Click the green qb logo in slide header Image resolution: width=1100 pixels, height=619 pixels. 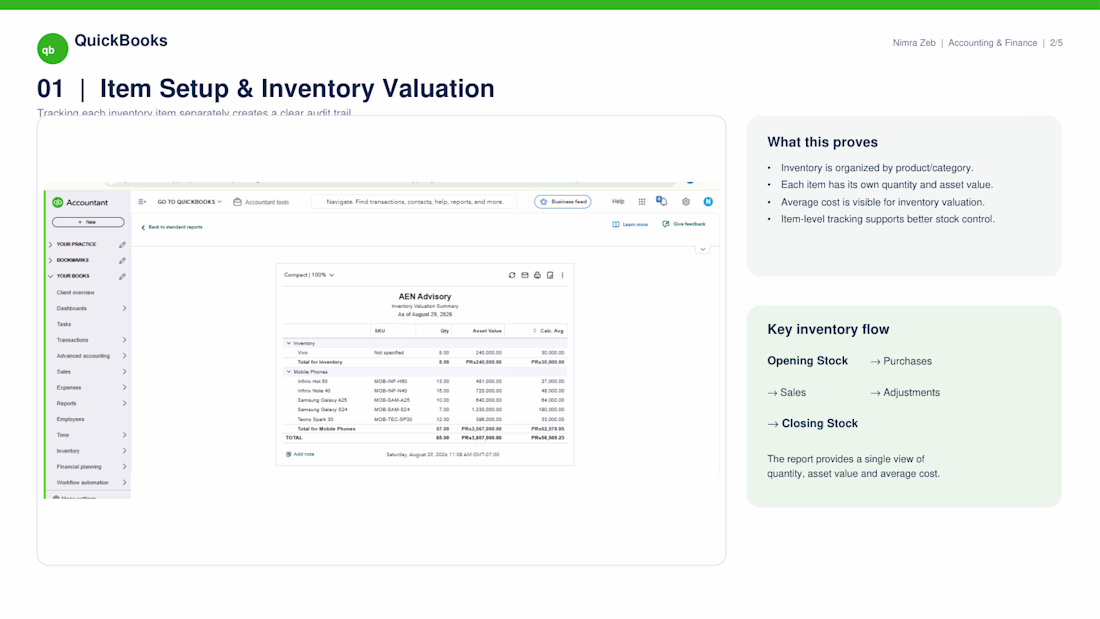pos(53,49)
